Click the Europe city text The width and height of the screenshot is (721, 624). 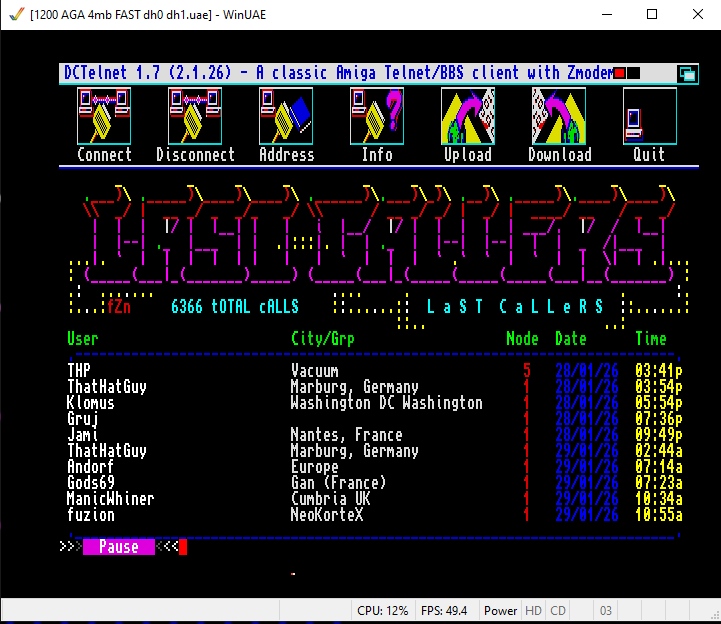click(315, 467)
